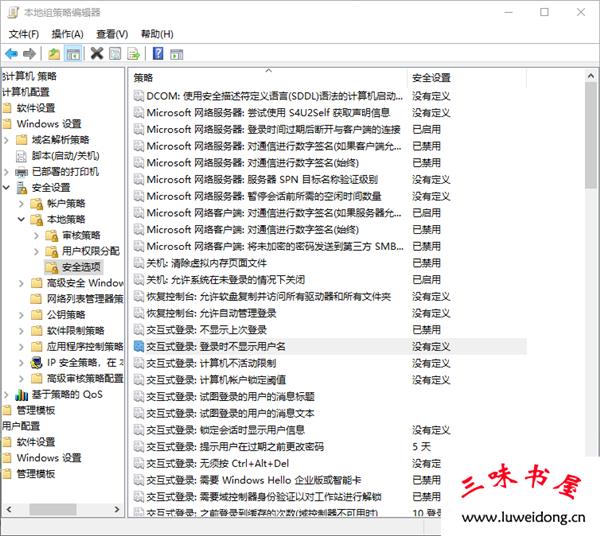Select policy 交互式登录: 计算机不活动限制

(211, 363)
